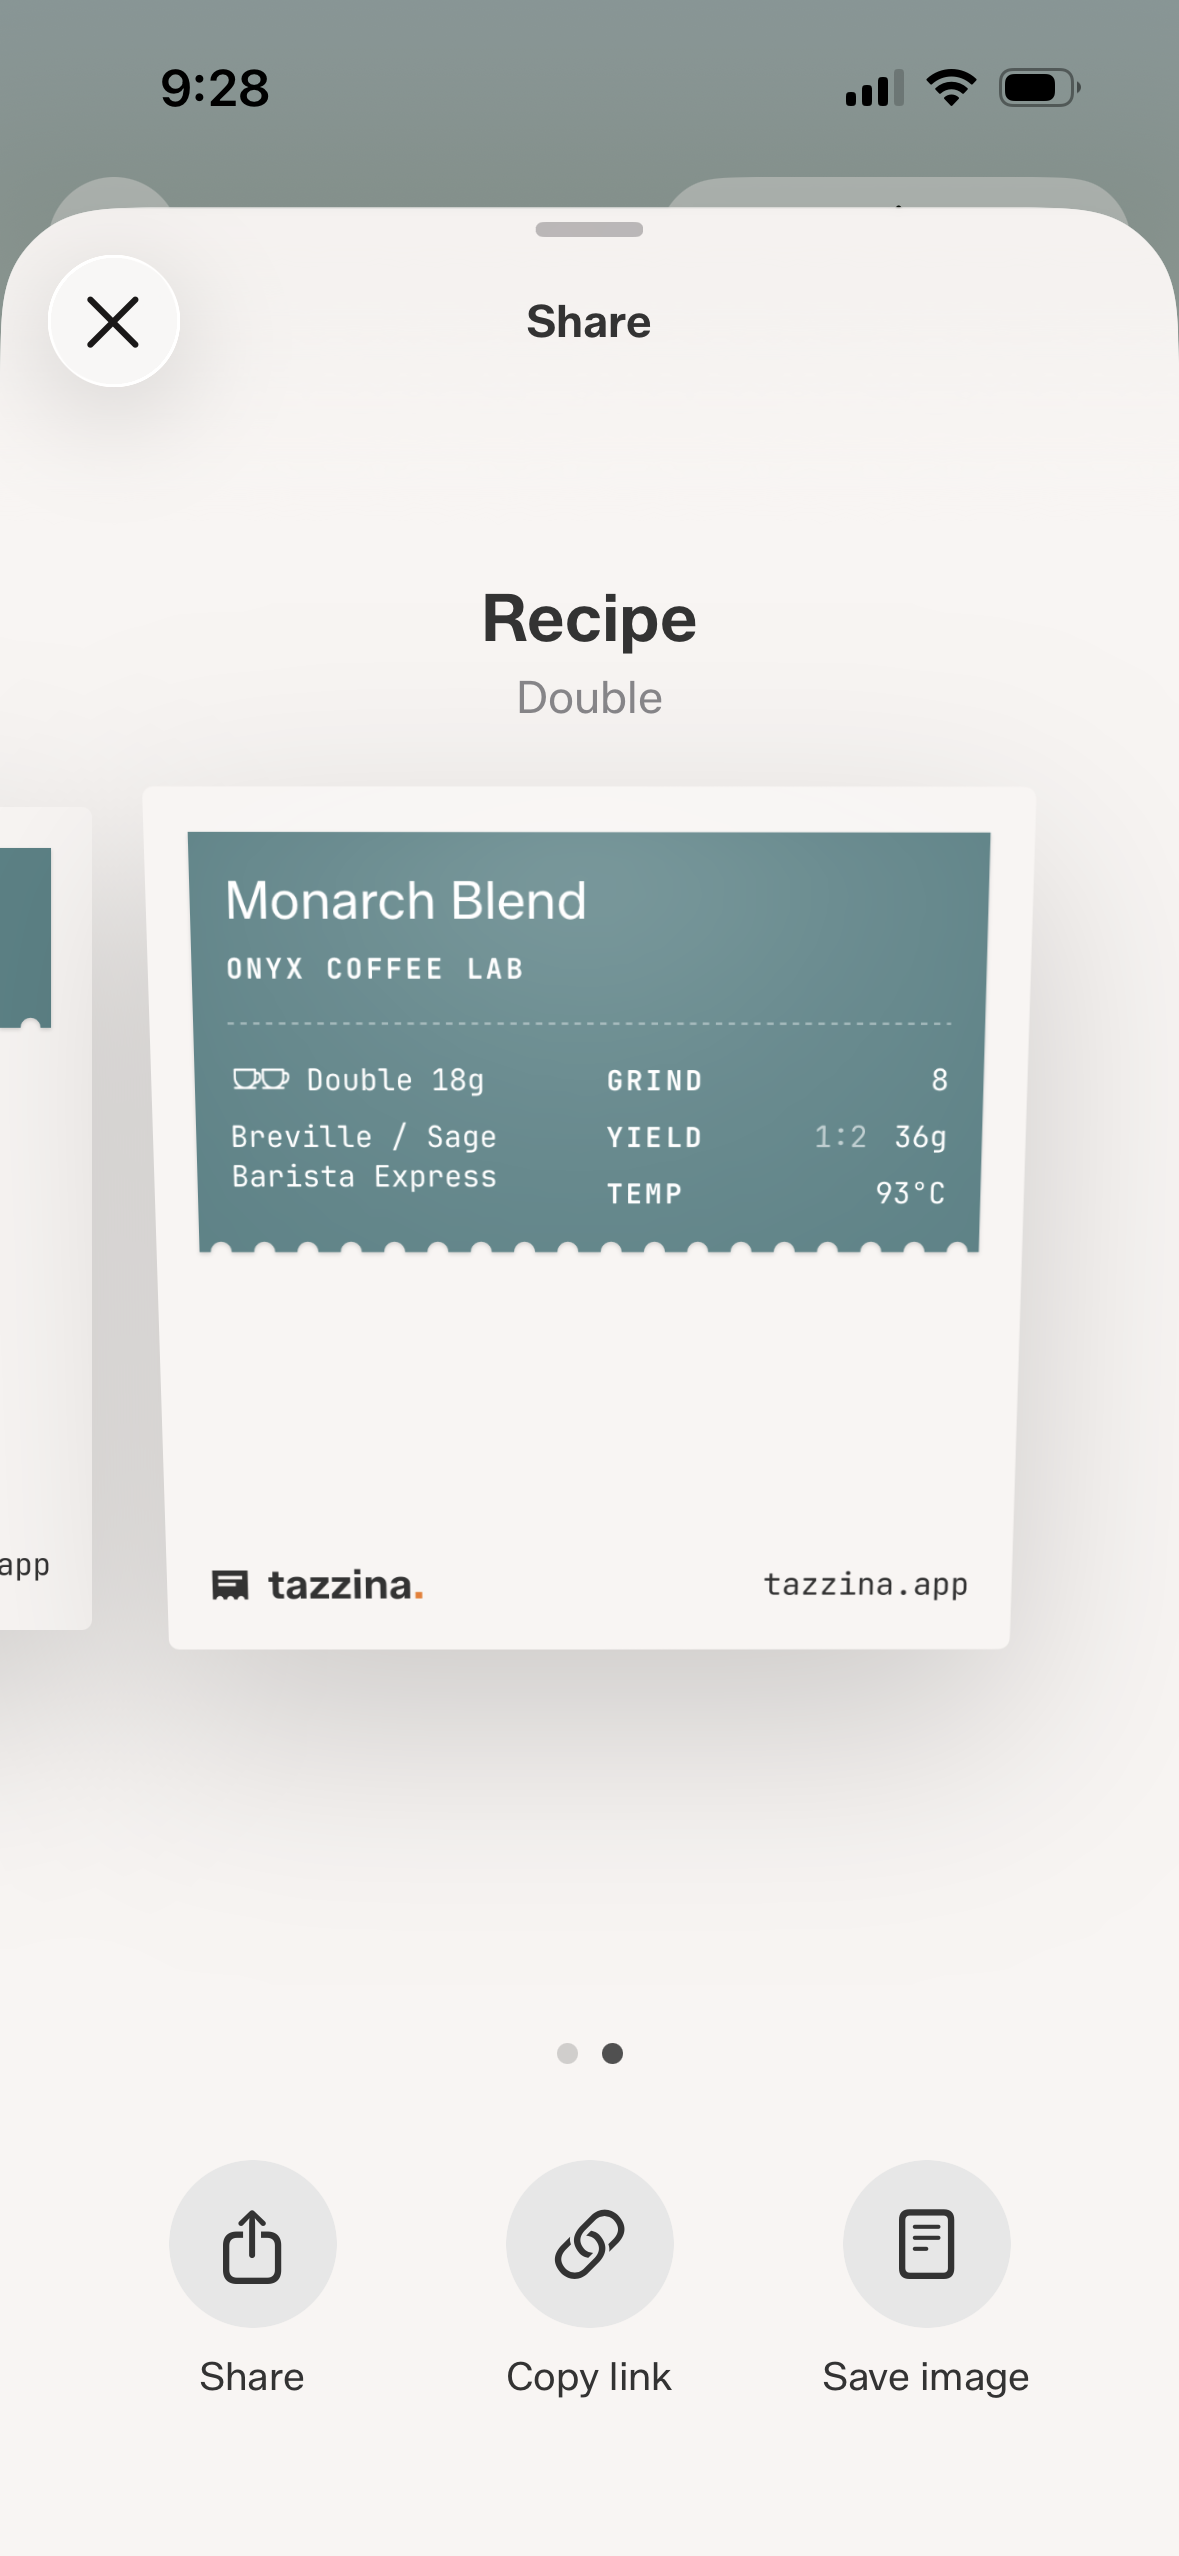This screenshot has width=1179, height=2556.
Task: Tap the Copy link chain icon
Action: coord(589,2245)
